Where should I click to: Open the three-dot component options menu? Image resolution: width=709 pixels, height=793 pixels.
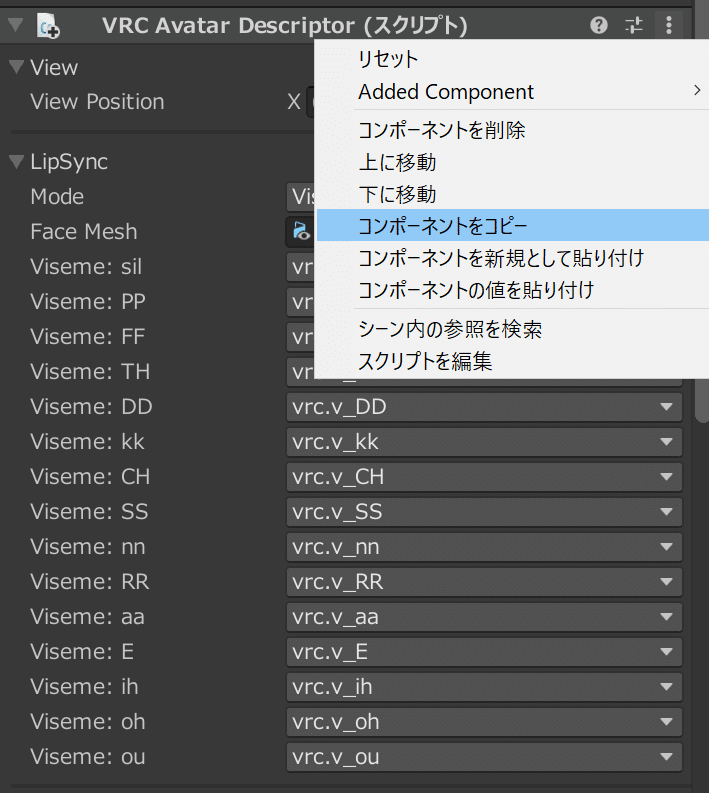[669, 25]
